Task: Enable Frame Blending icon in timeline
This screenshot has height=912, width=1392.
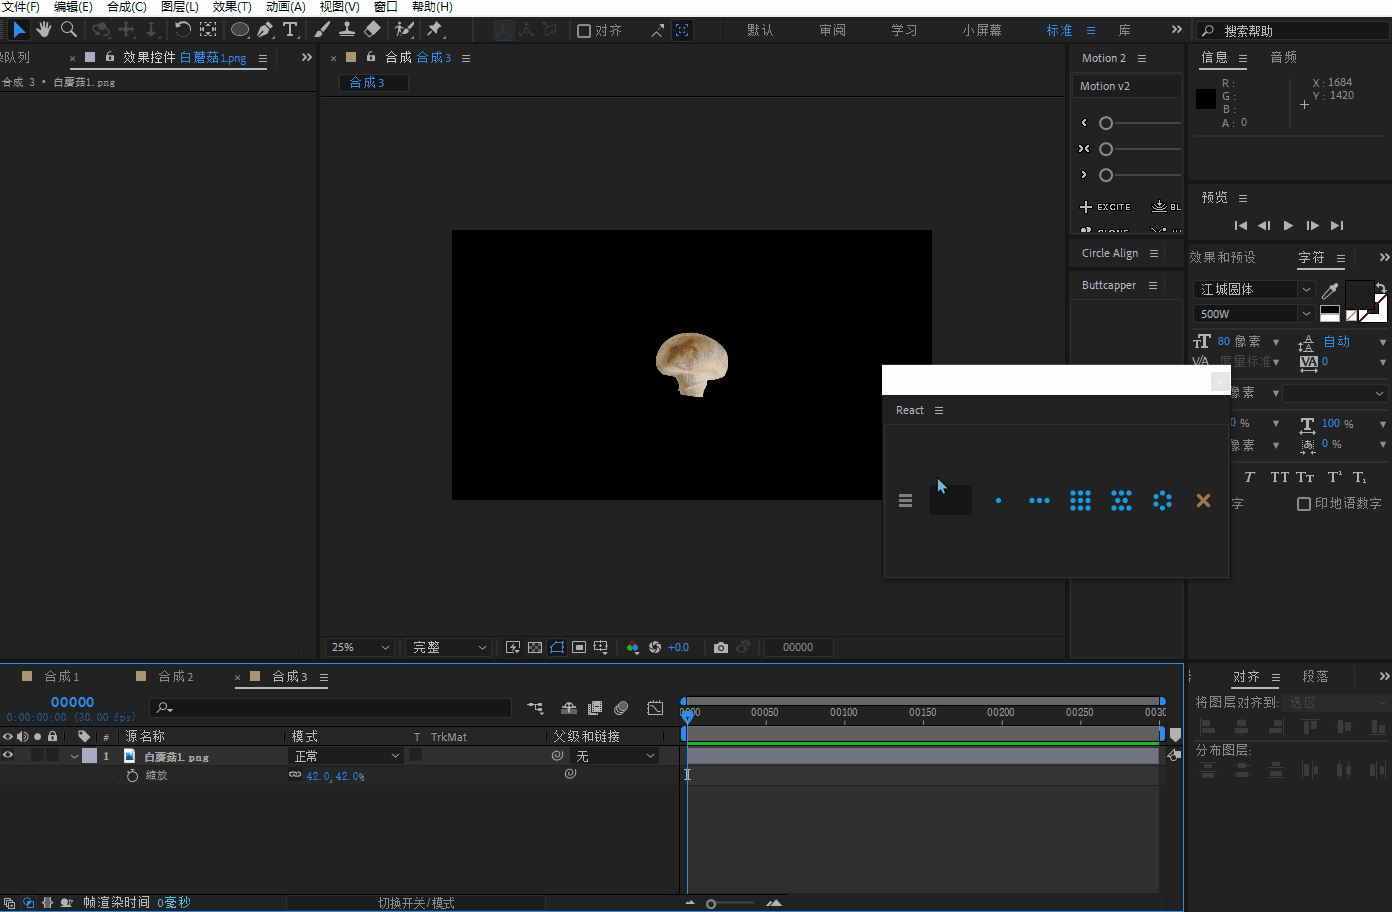Action: pos(595,708)
